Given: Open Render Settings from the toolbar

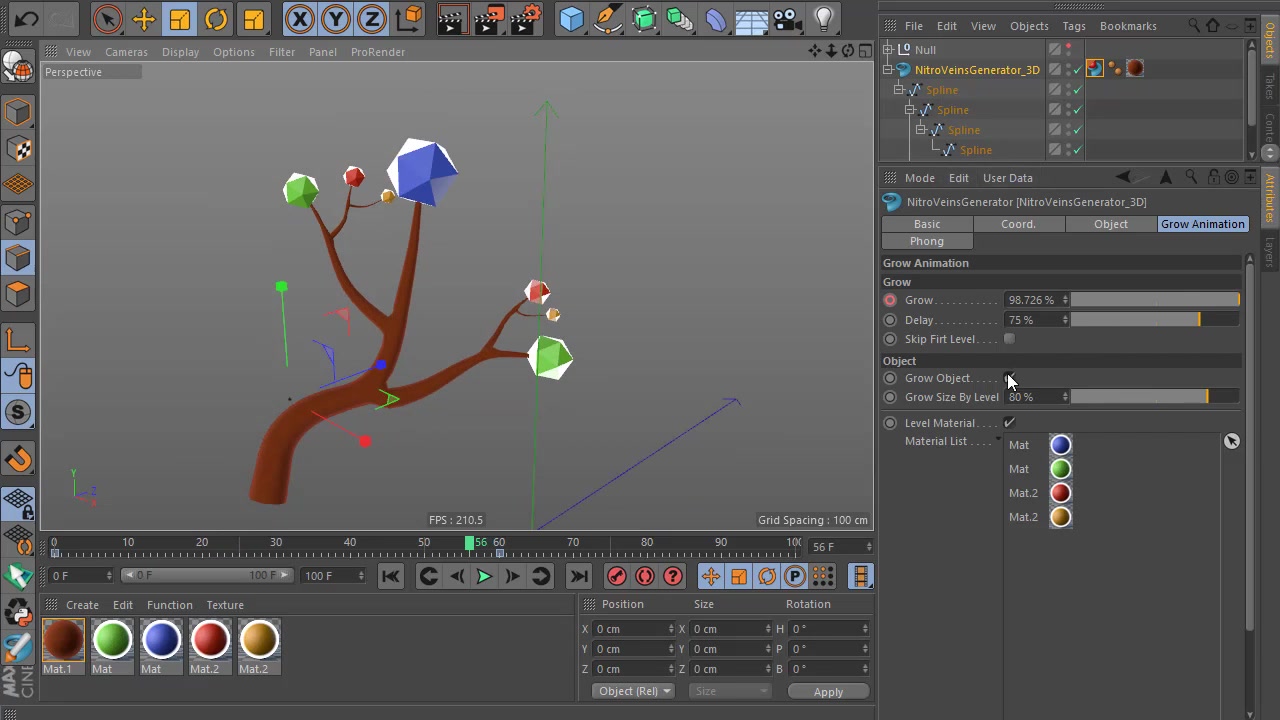Looking at the screenshot, I should (527, 19).
